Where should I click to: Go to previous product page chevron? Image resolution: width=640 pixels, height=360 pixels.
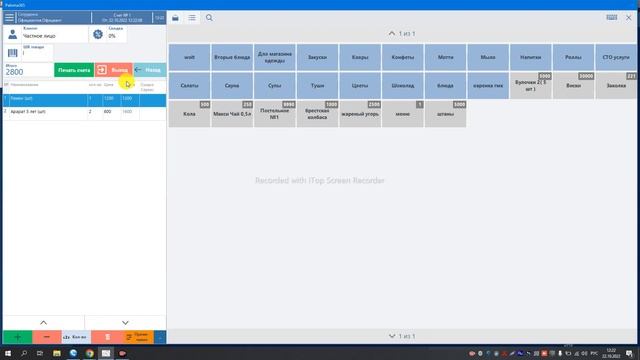(x=392, y=33)
